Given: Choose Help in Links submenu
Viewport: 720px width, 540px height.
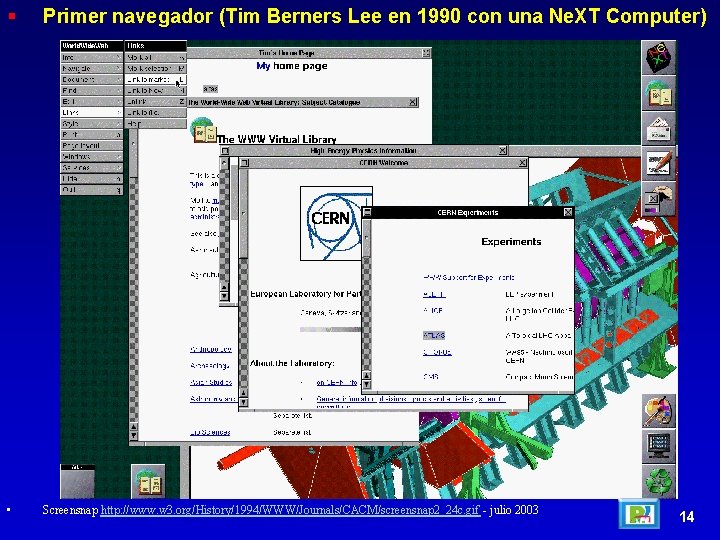Looking at the screenshot, I should [156, 124].
